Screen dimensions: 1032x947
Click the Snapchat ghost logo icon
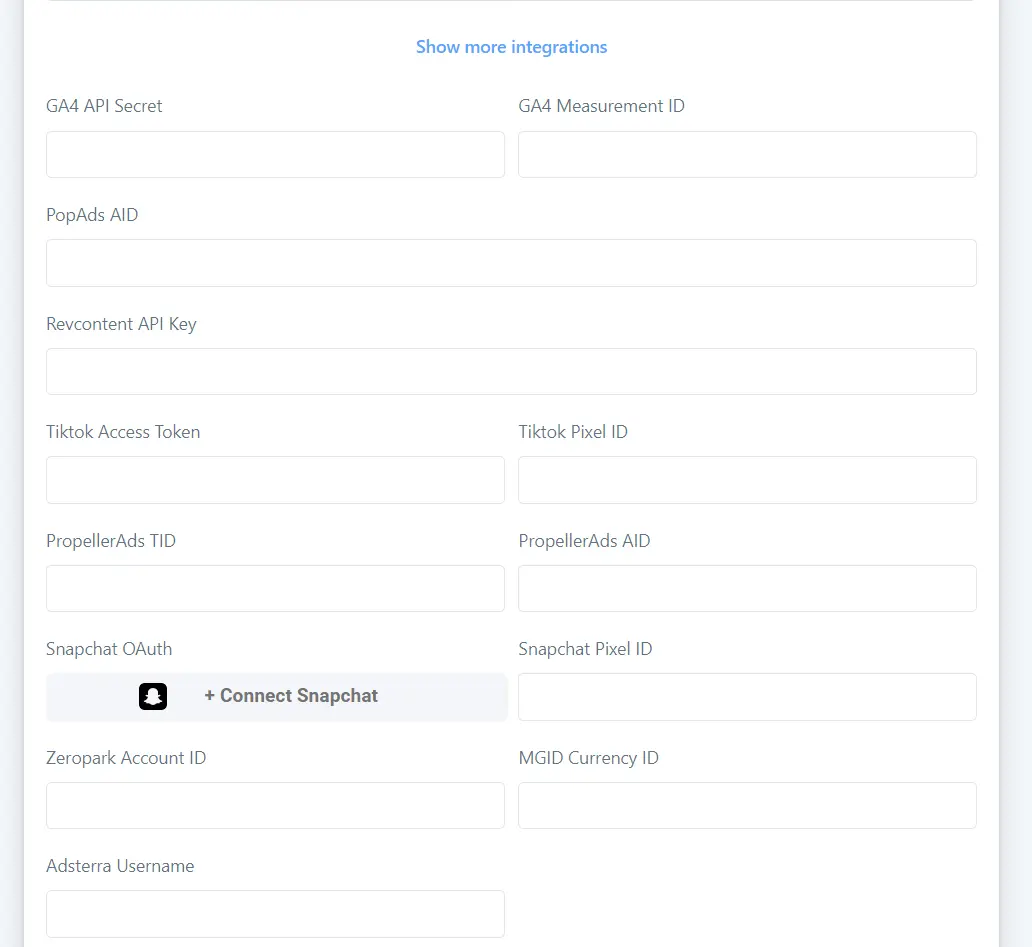pos(153,696)
